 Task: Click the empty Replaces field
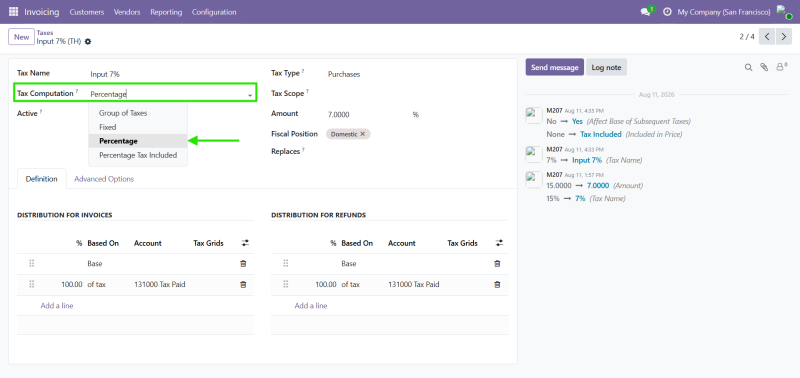tap(417, 151)
